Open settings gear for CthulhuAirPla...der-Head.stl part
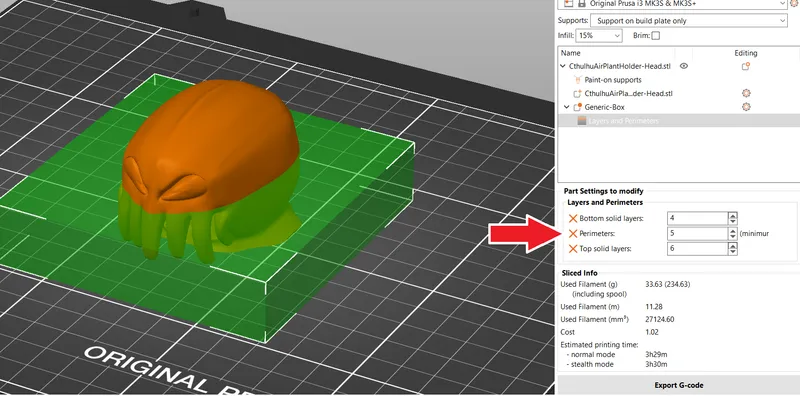 click(746, 93)
